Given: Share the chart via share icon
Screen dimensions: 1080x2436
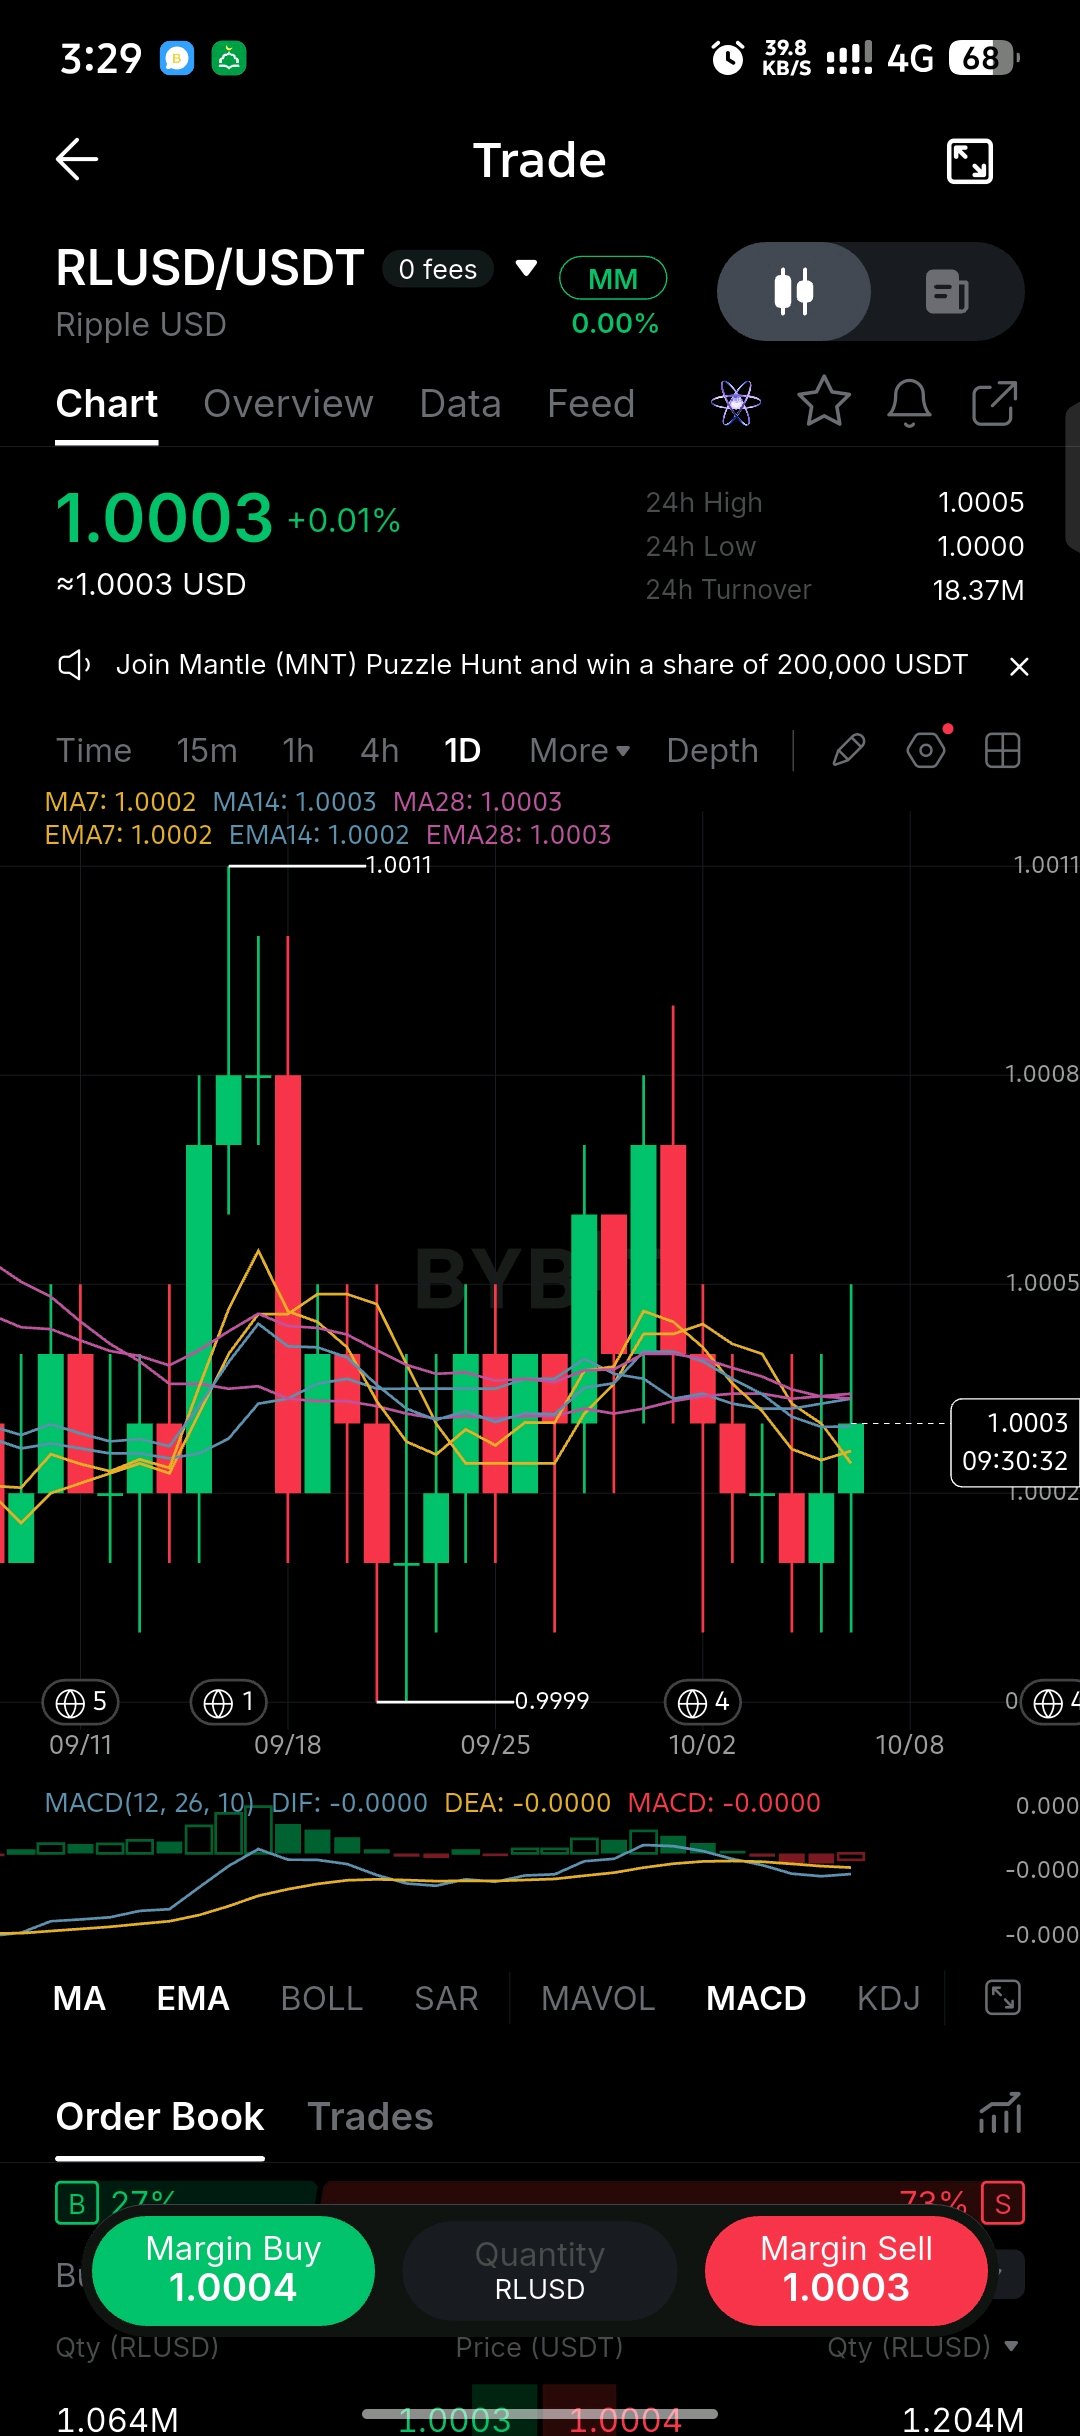Looking at the screenshot, I should (x=994, y=403).
